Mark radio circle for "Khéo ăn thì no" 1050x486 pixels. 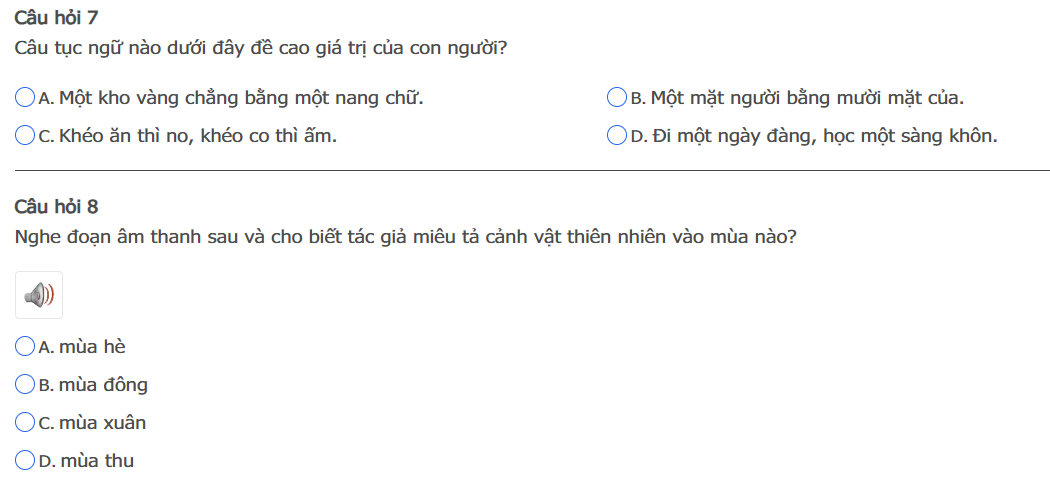click(x=26, y=136)
